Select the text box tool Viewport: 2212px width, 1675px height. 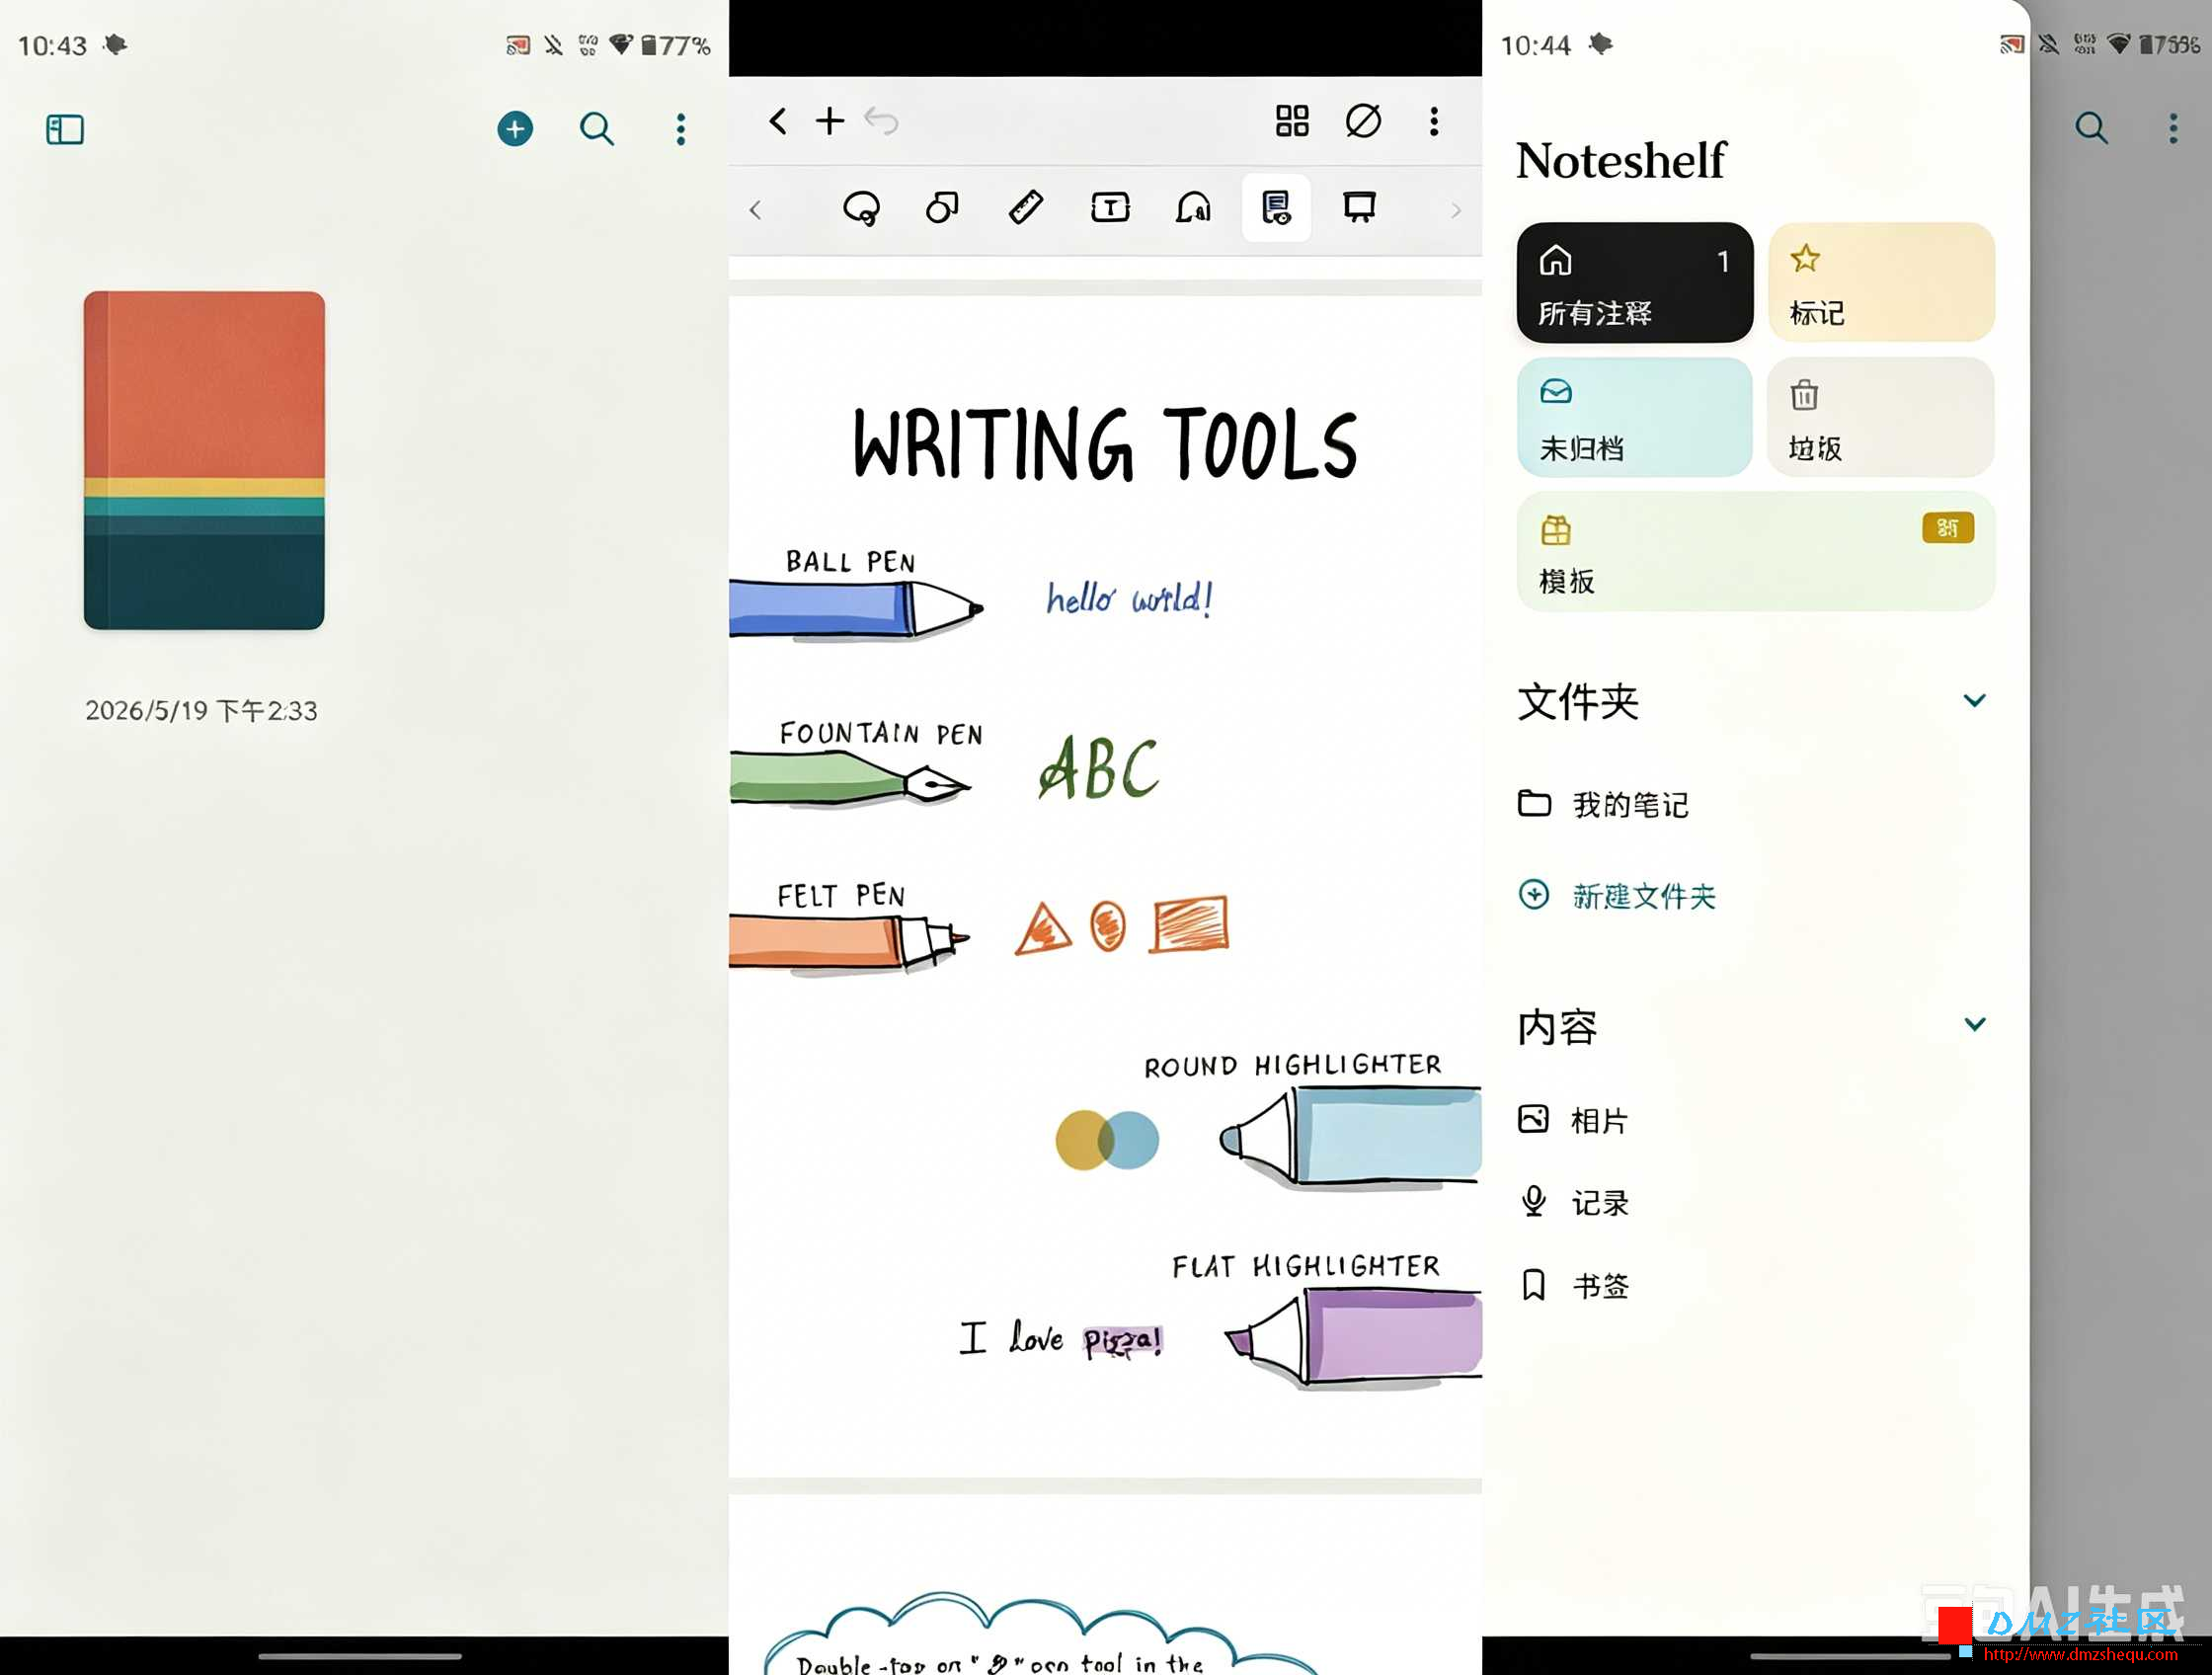coord(1110,208)
